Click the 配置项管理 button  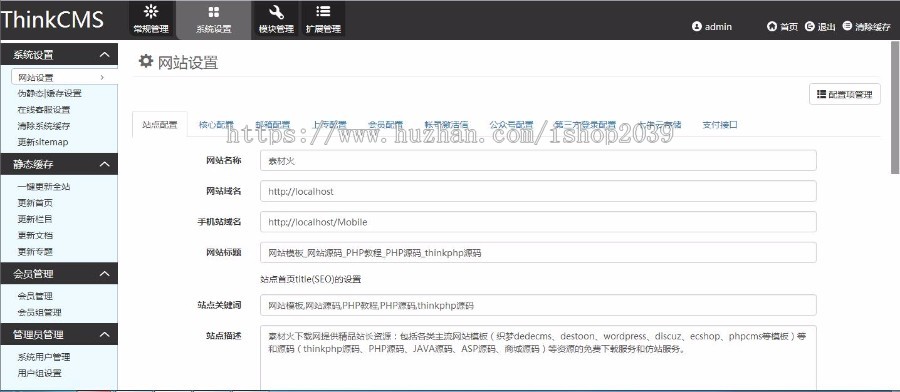pyautogui.click(x=844, y=95)
